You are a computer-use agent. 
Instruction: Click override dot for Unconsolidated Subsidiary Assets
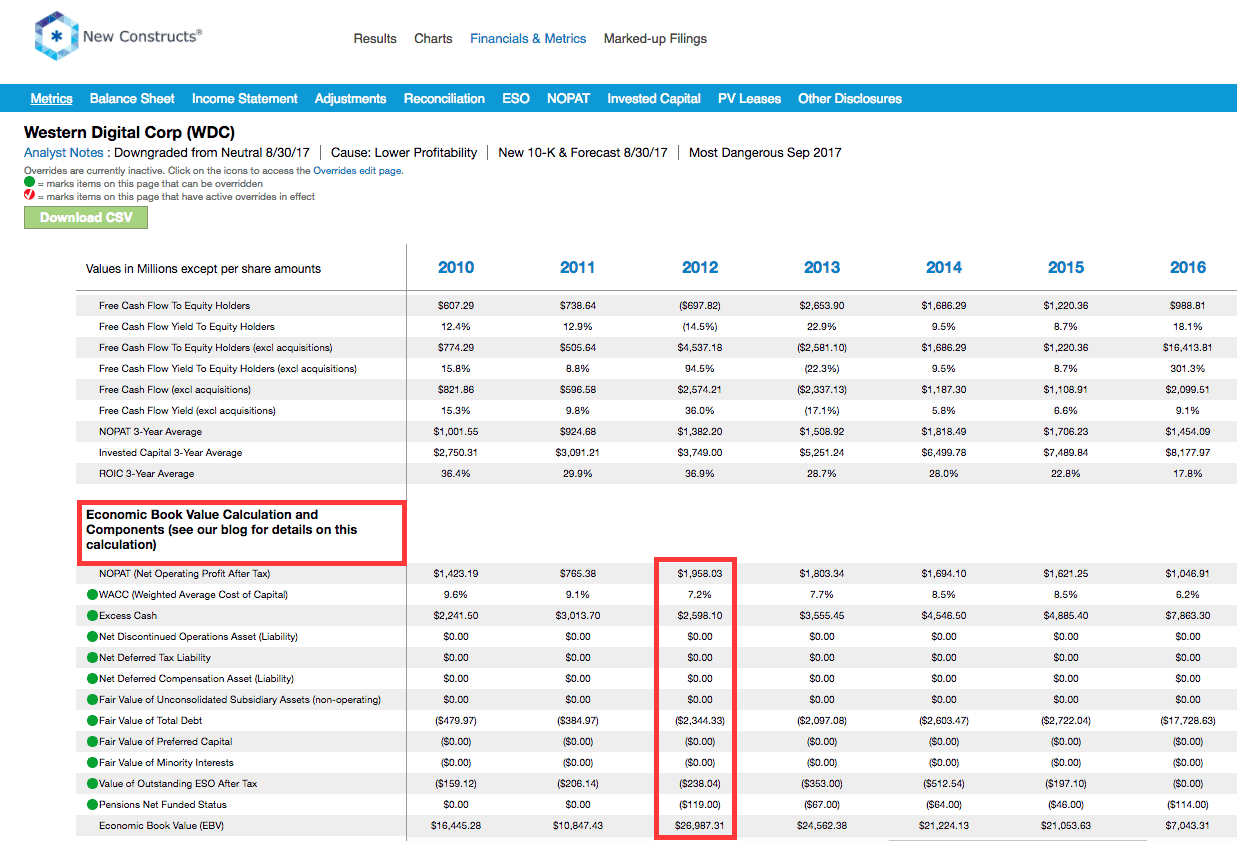coord(92,700)
